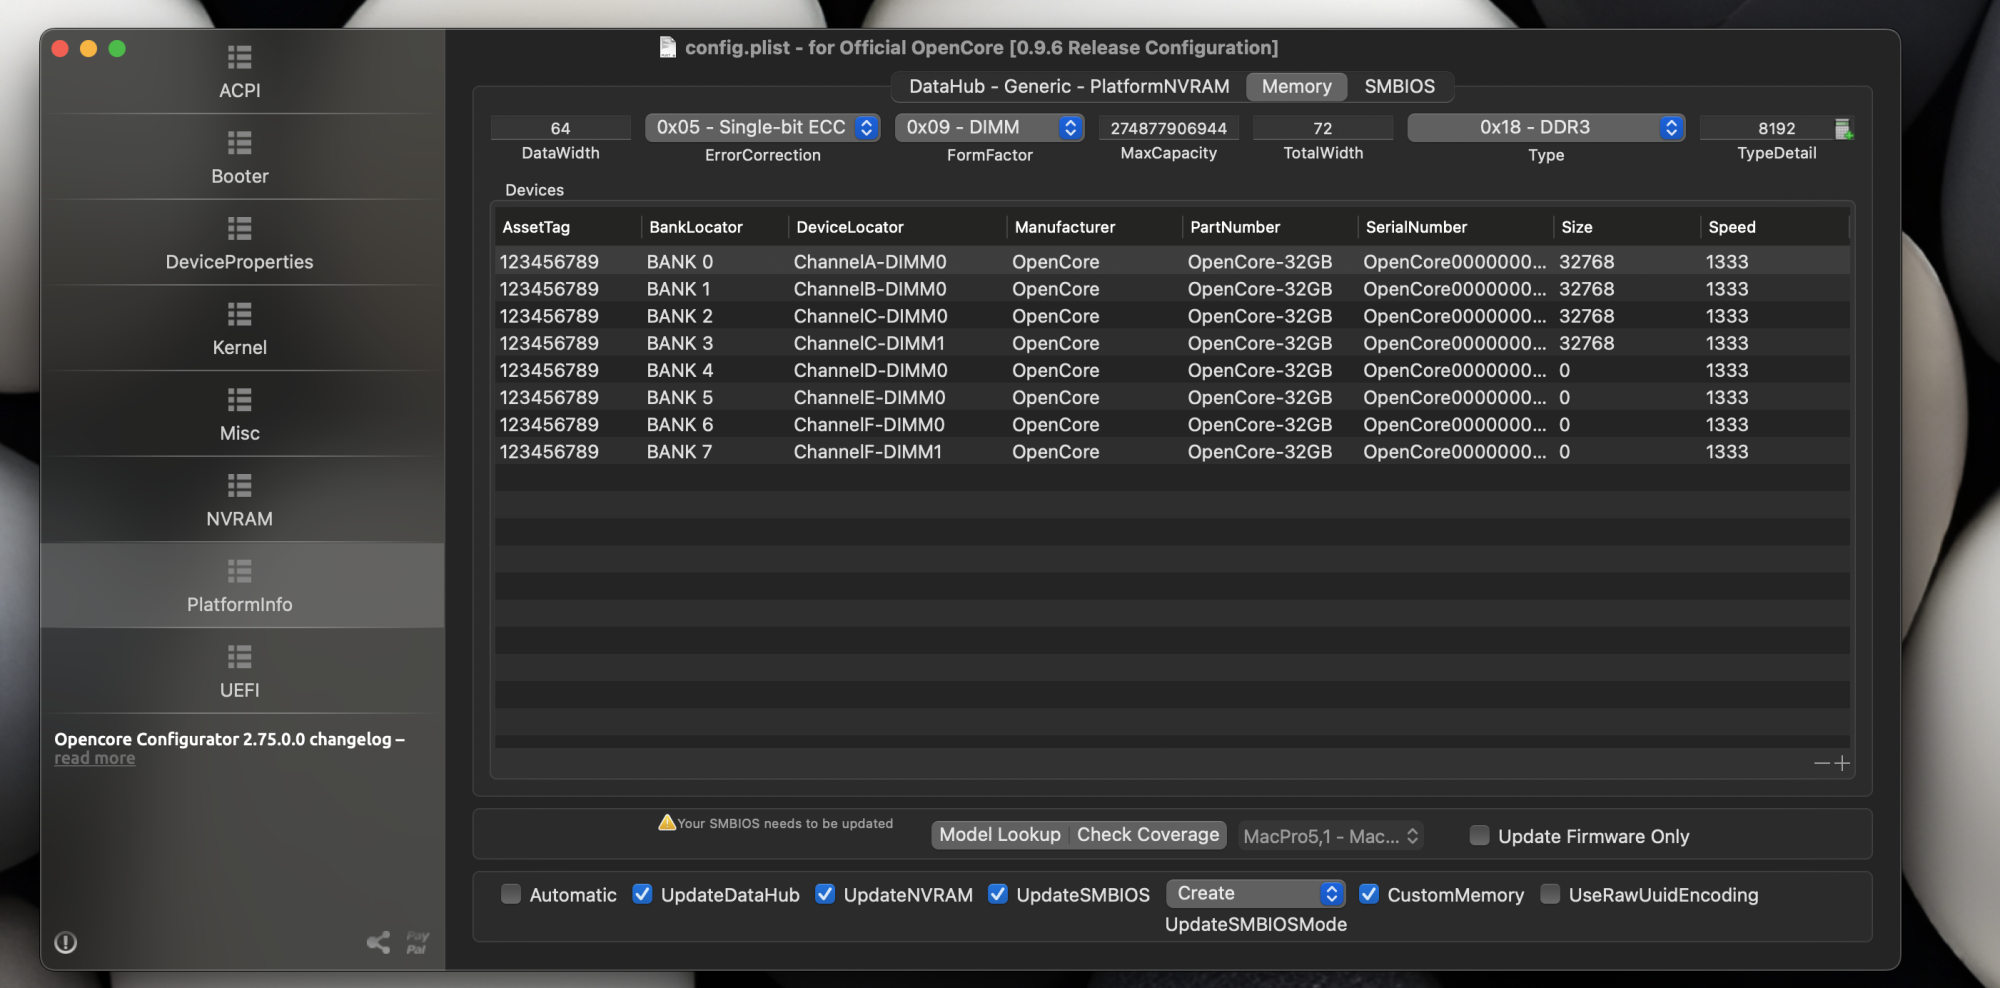Uncheck the UpdateNVRAM checkbox
The height and width of the screenshot is (988, 2000).
tap(825, 894)
